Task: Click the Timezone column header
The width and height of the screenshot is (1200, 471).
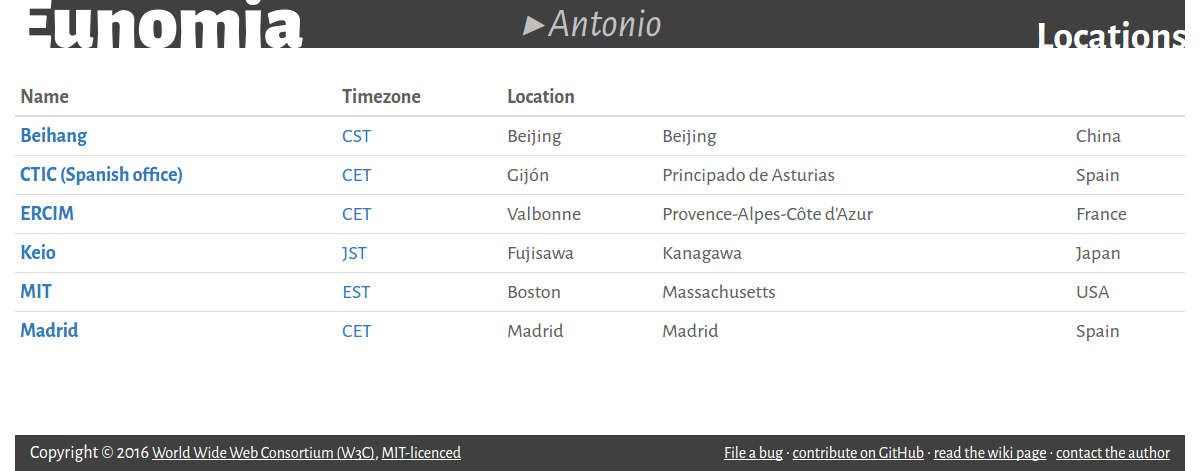Action: [381, 97]
